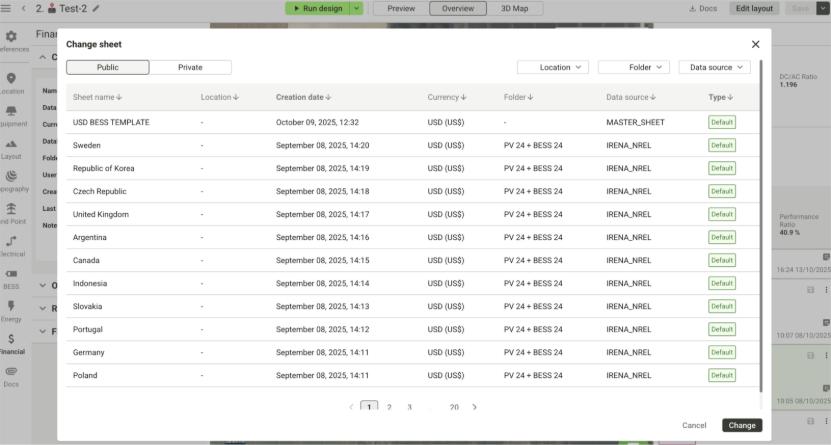Open Topography section in sidebar
This screenshot has height=445, width=831.
11,181
